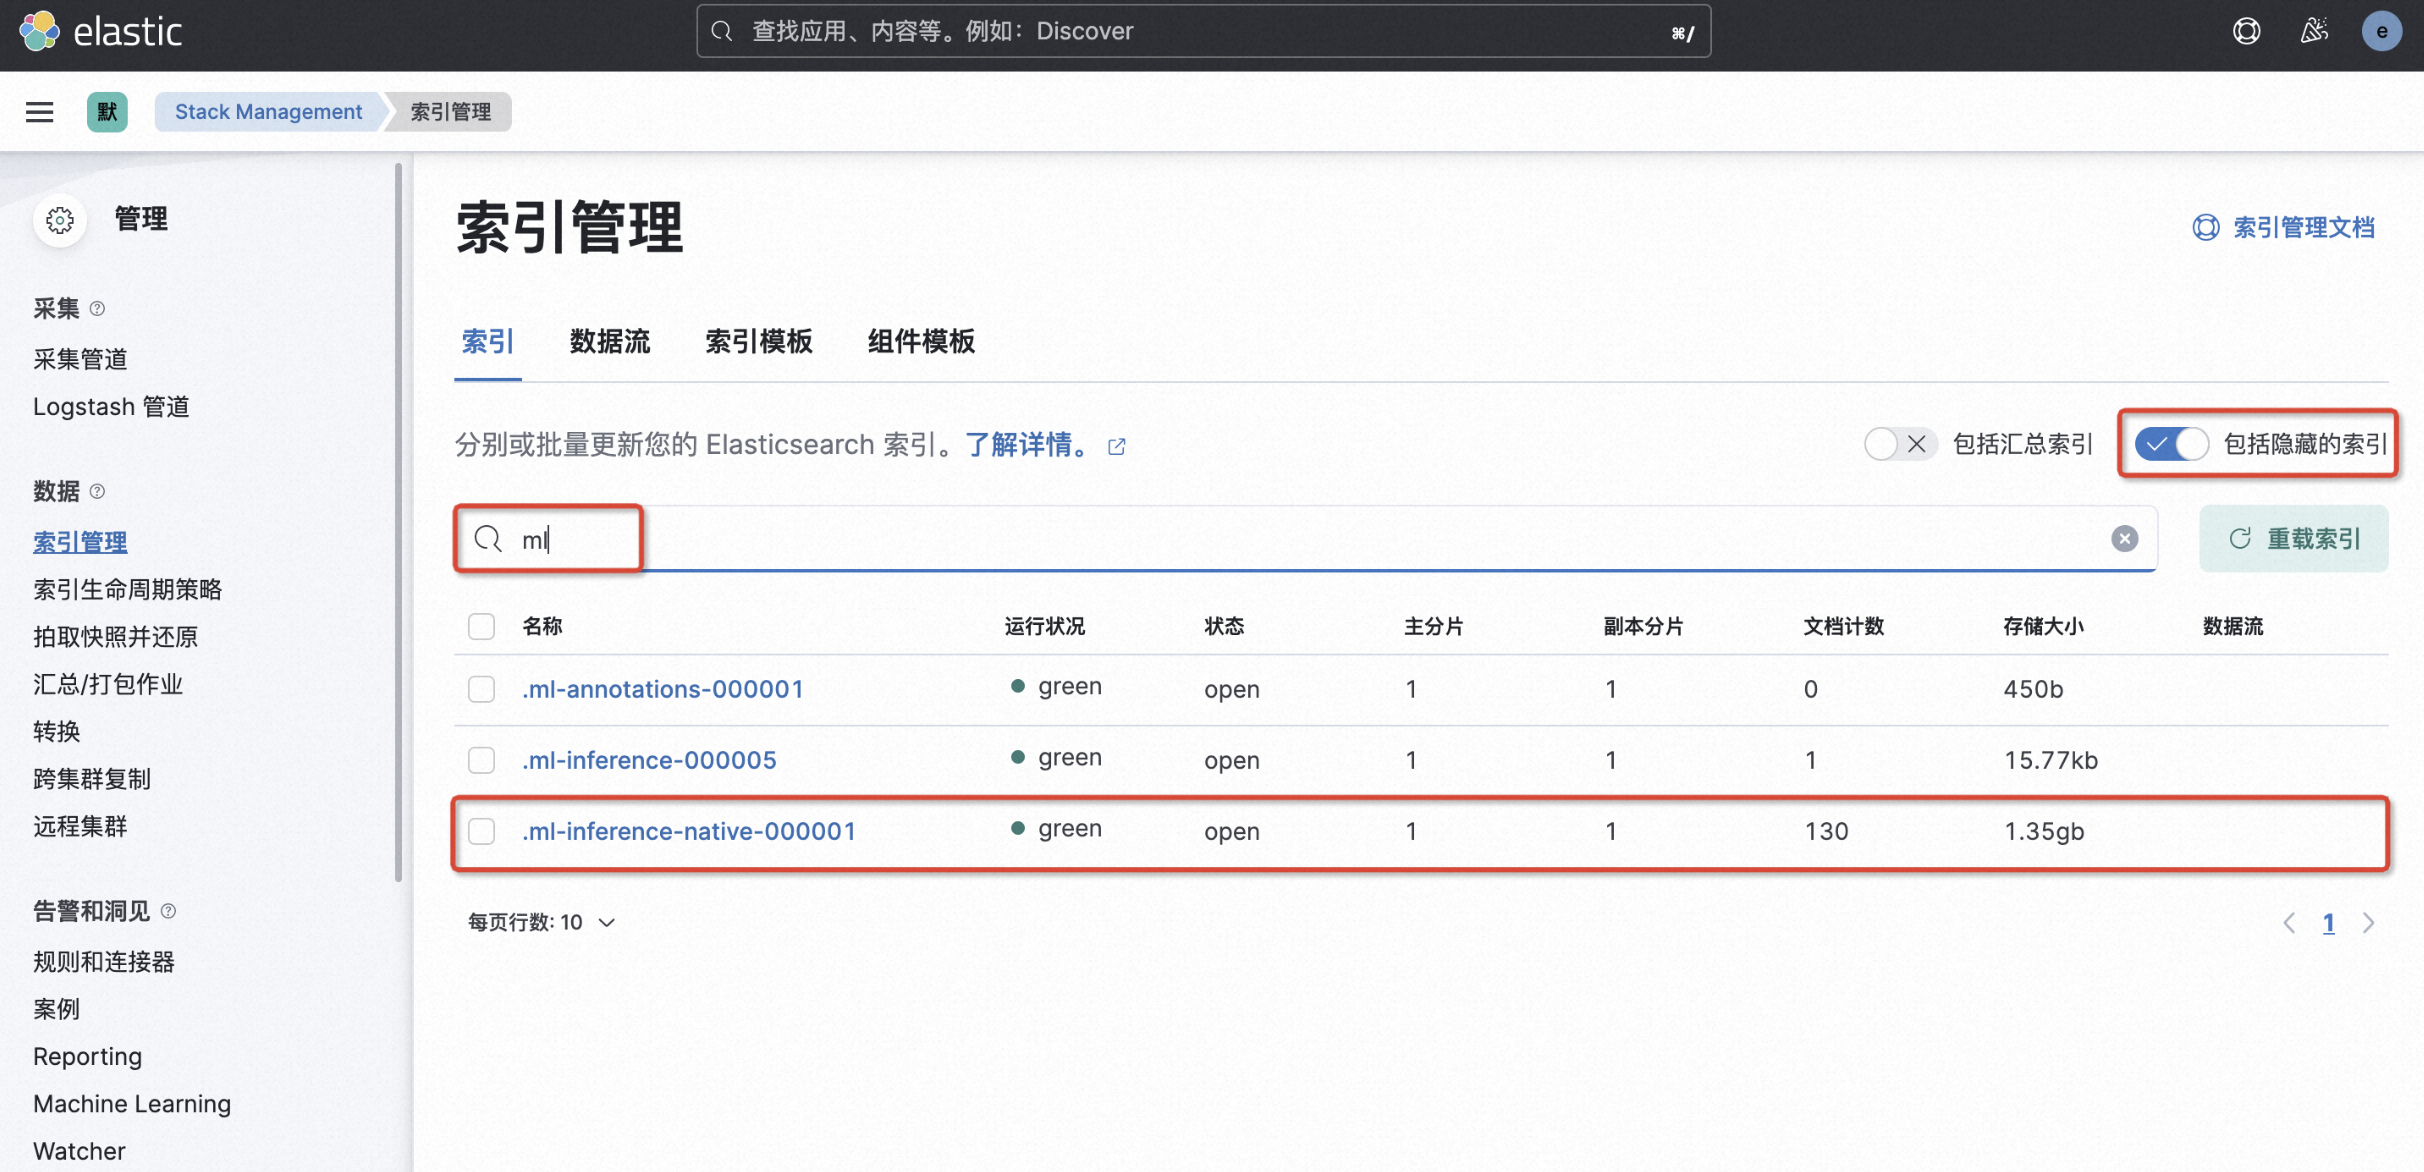The image size is (2424, 1172).
Task: Open the 每页行数 rows-per-page dropdown
Action: click(542, 923)
